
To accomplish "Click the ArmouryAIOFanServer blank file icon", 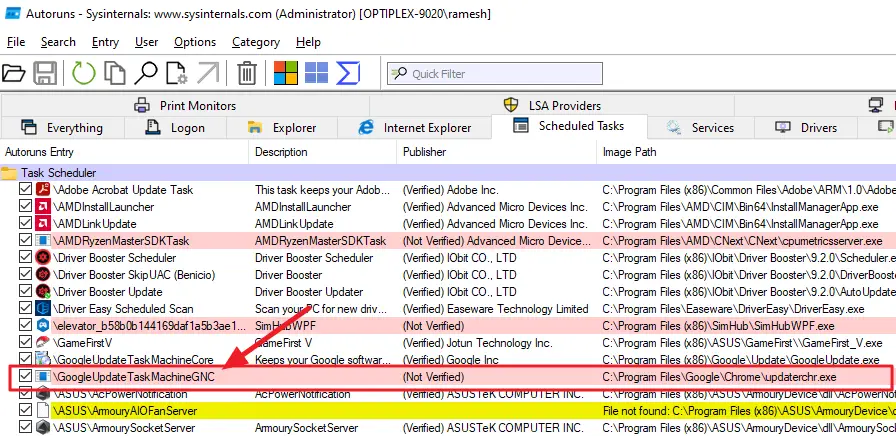I will click(43, 411).
